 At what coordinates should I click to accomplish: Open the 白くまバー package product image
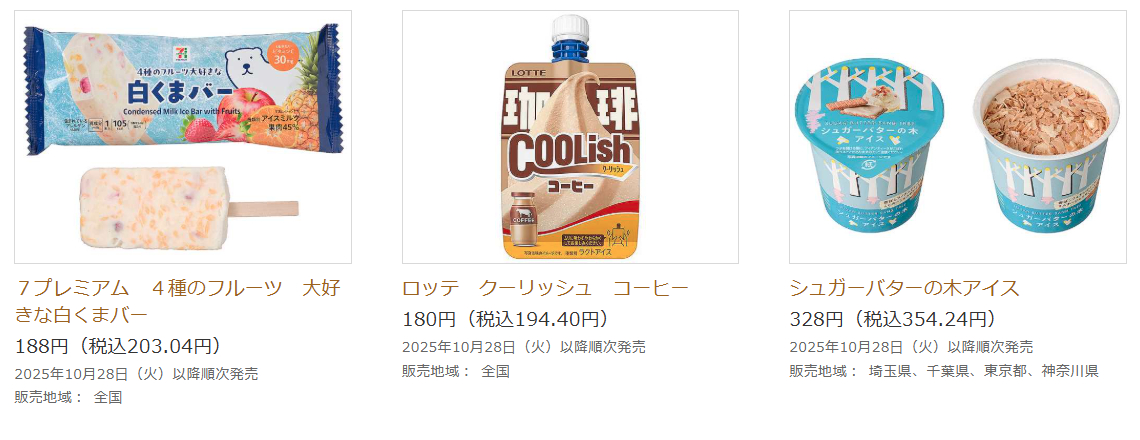(x=182, y=137)
